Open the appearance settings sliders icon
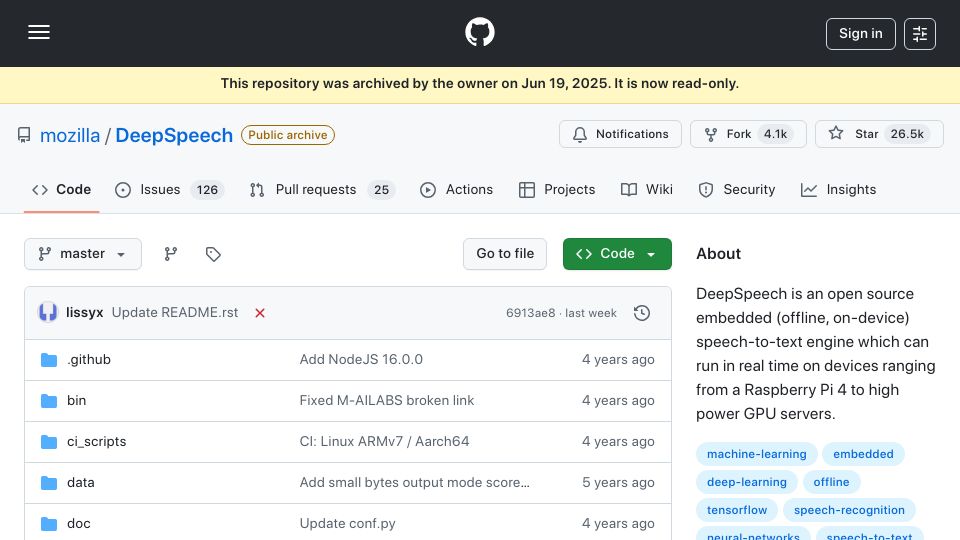Screen dimensions: 960x540 click(920, 34)
